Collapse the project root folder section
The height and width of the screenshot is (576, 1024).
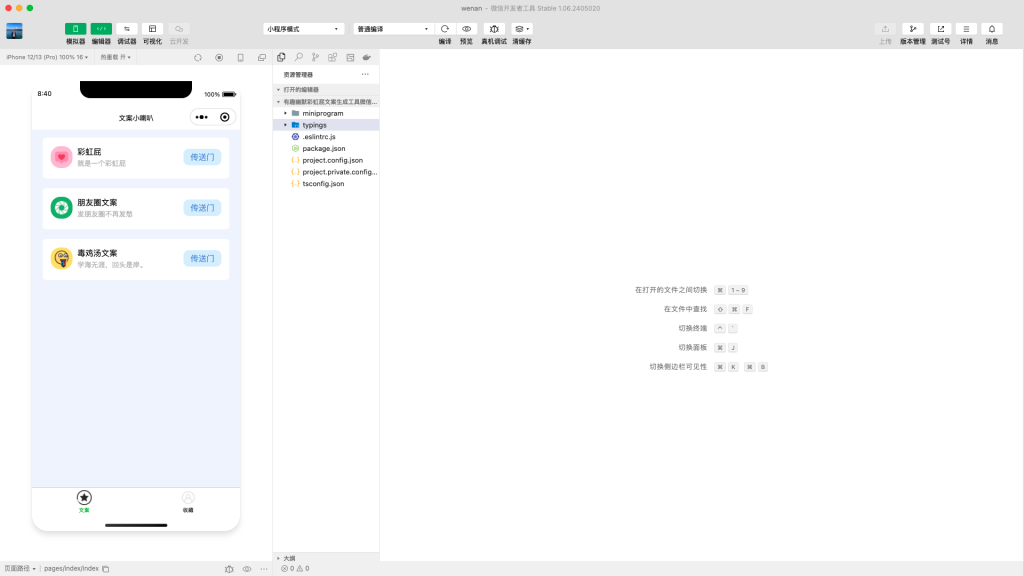click(326, 102)
